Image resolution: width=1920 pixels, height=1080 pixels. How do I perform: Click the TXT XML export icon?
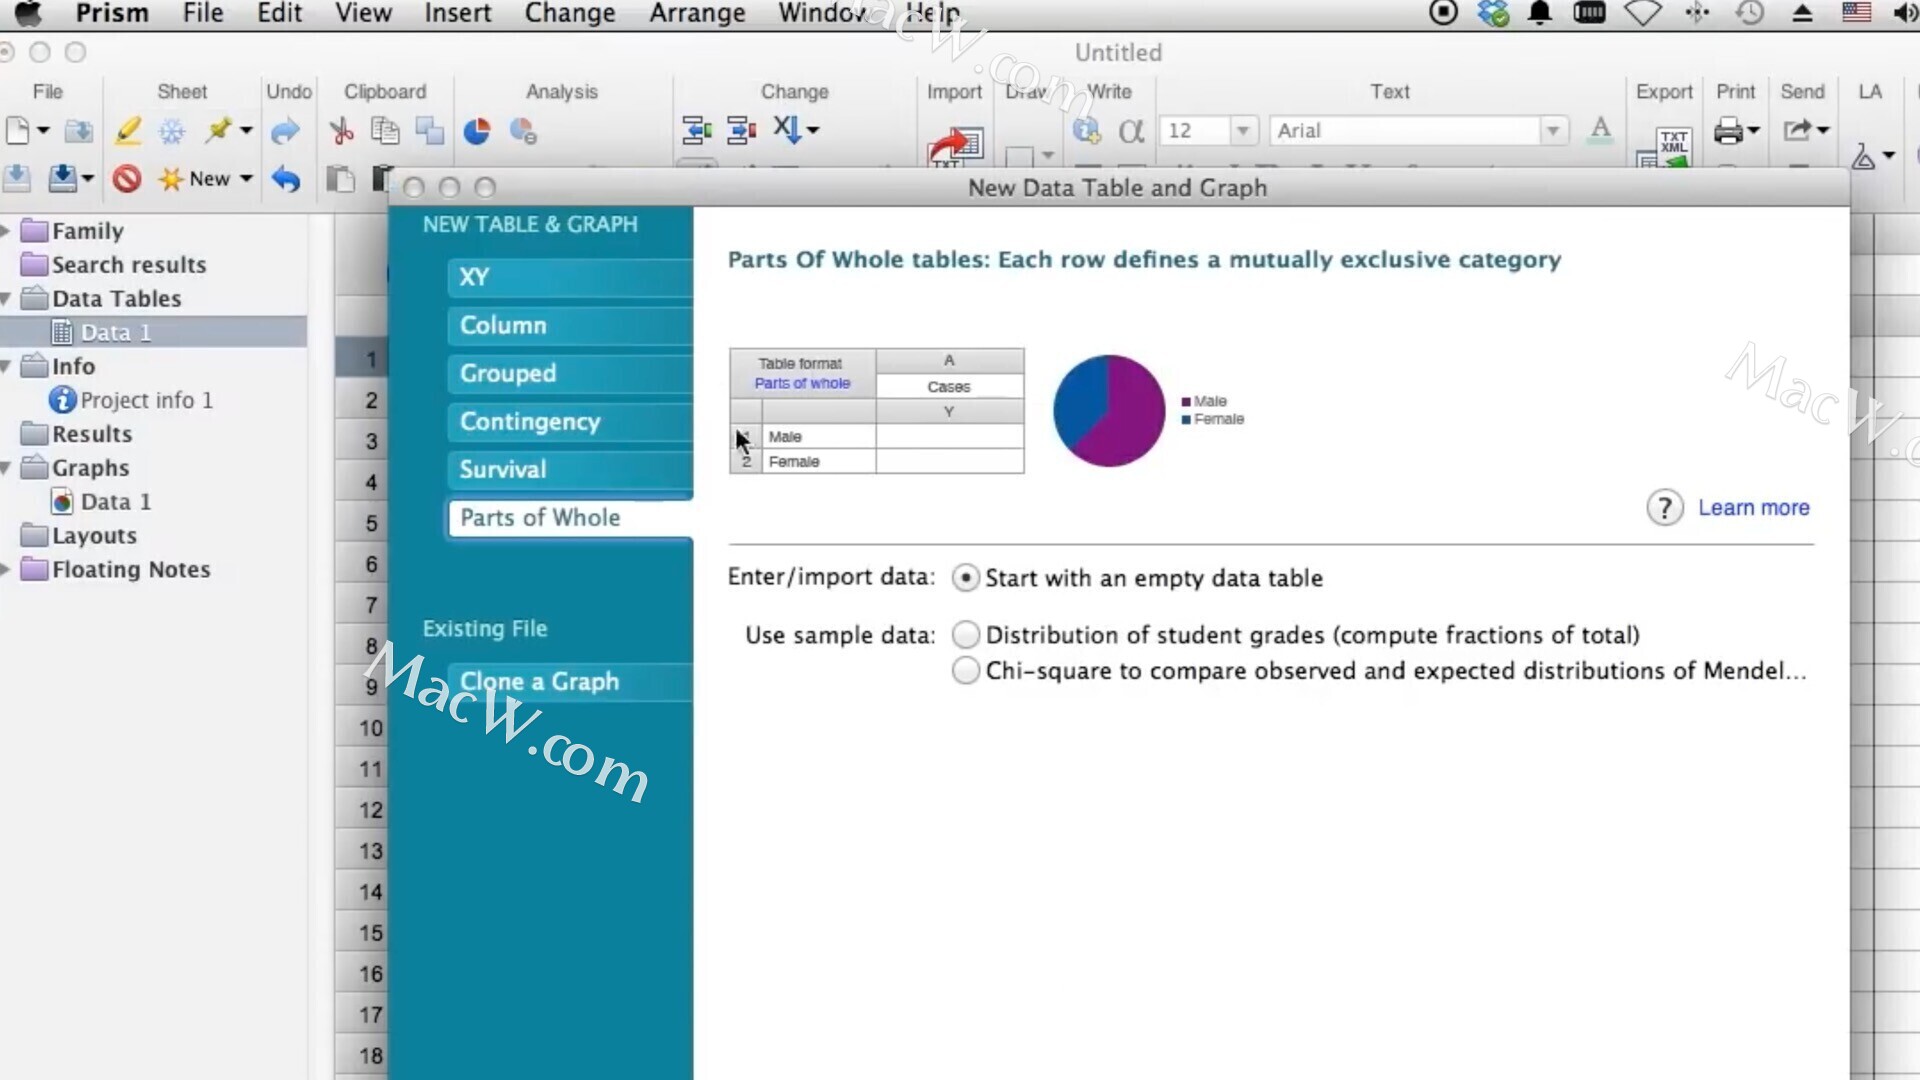[x=1666, y=147]
